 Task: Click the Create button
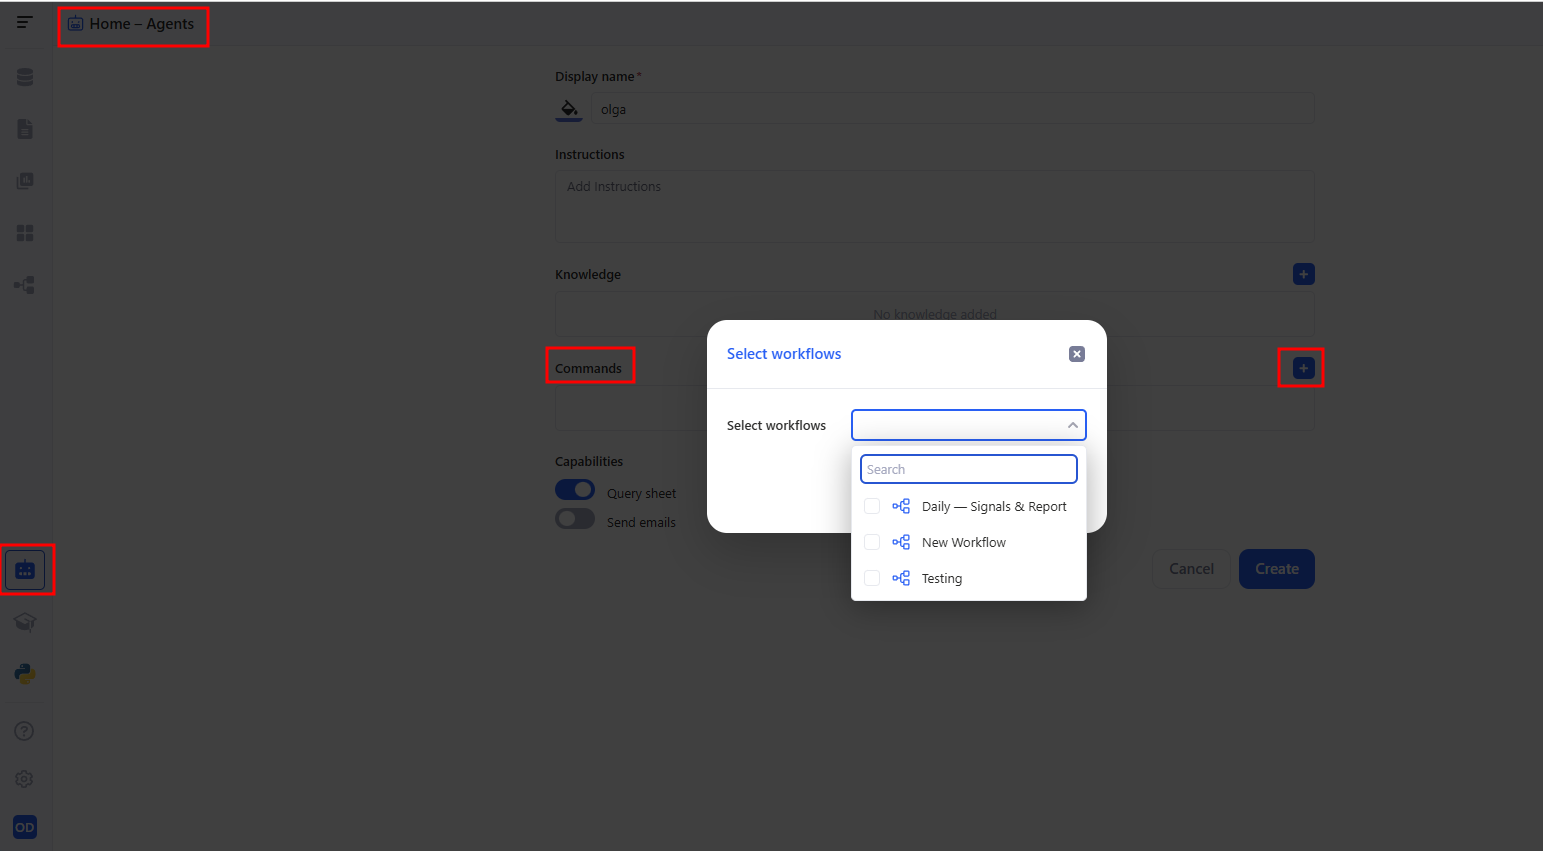click(x=1276, y=568)
